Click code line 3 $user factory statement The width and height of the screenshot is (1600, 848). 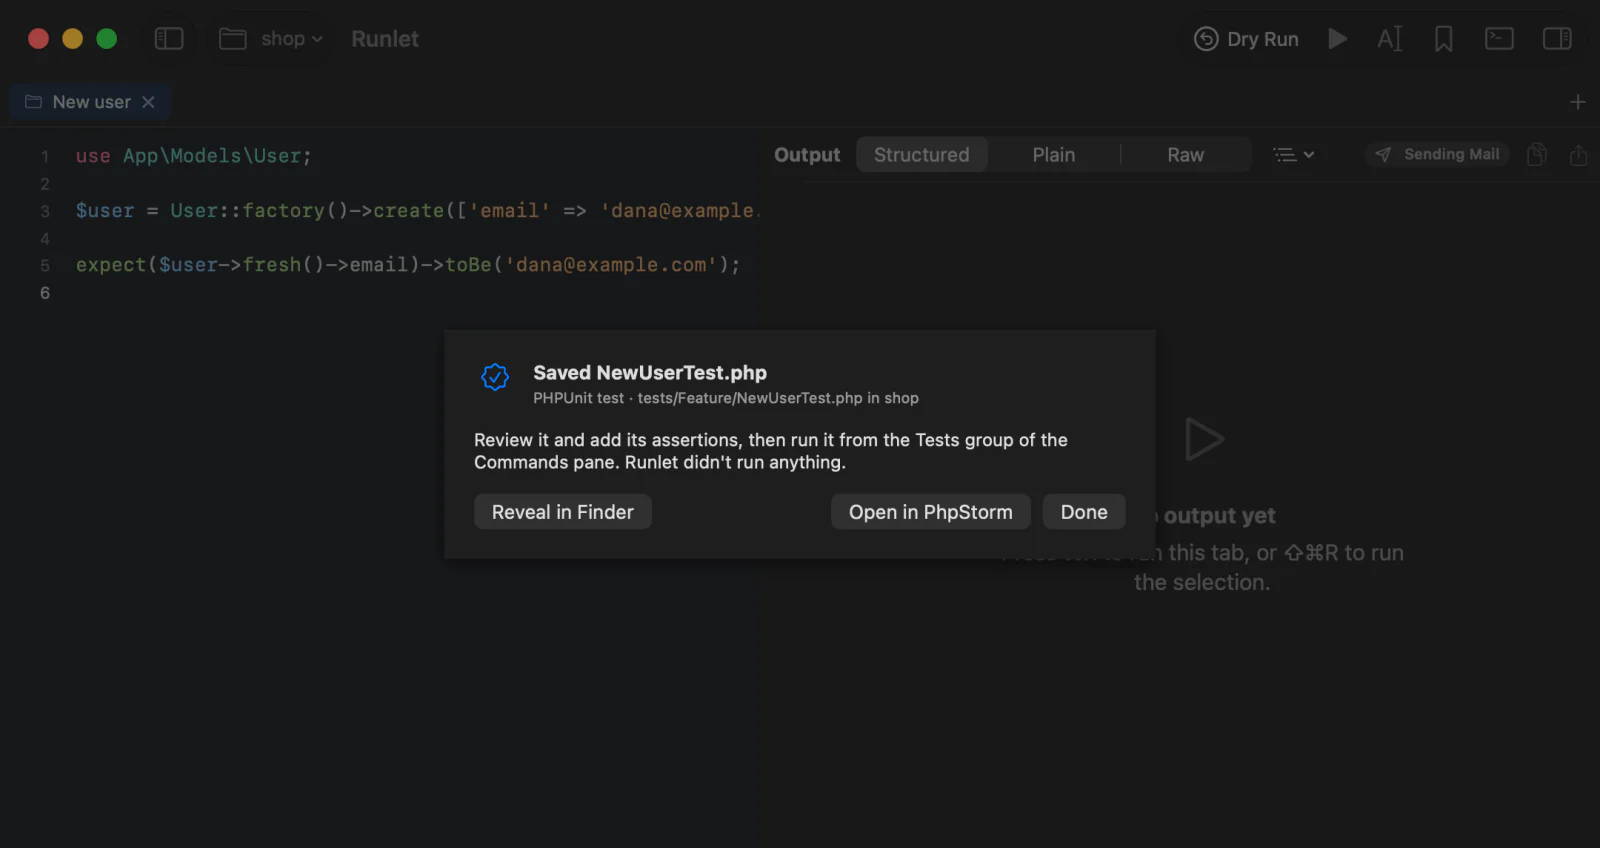click(x=418, y=211)
